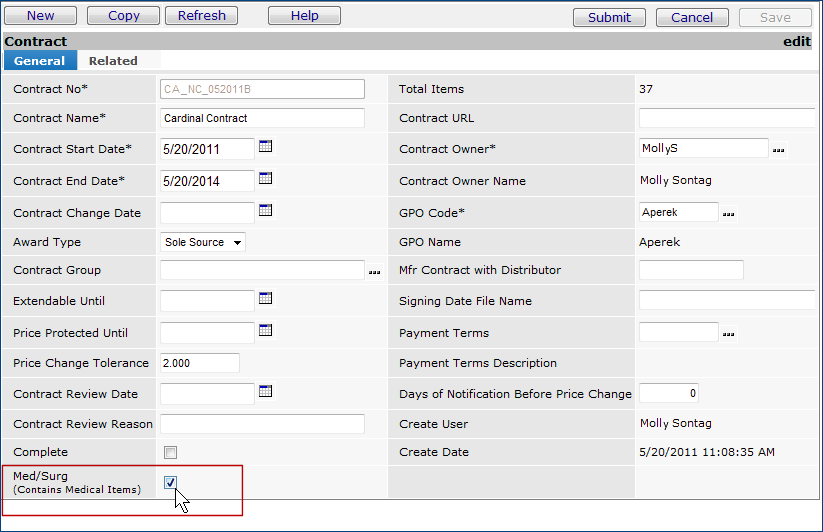Open calendar picker for Contract End Date

[x=266, y=179]
